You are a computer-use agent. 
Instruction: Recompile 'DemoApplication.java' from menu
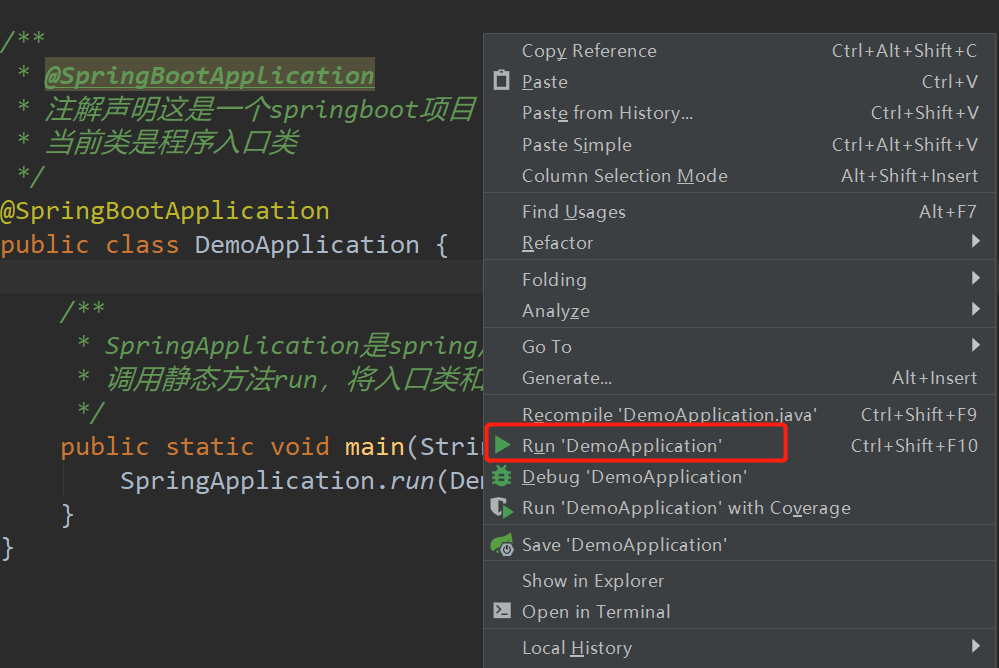tap(669, 414)
